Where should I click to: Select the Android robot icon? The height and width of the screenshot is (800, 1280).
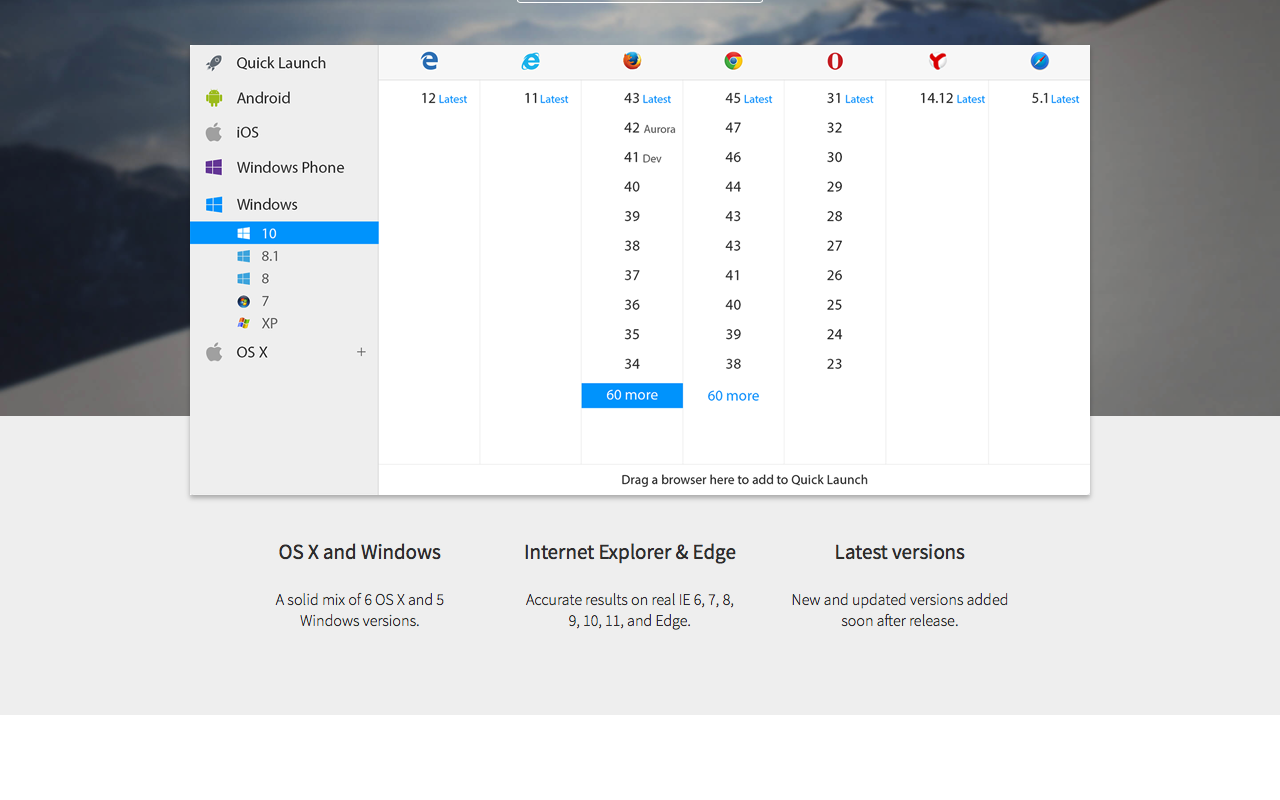[x=214, y=98]
